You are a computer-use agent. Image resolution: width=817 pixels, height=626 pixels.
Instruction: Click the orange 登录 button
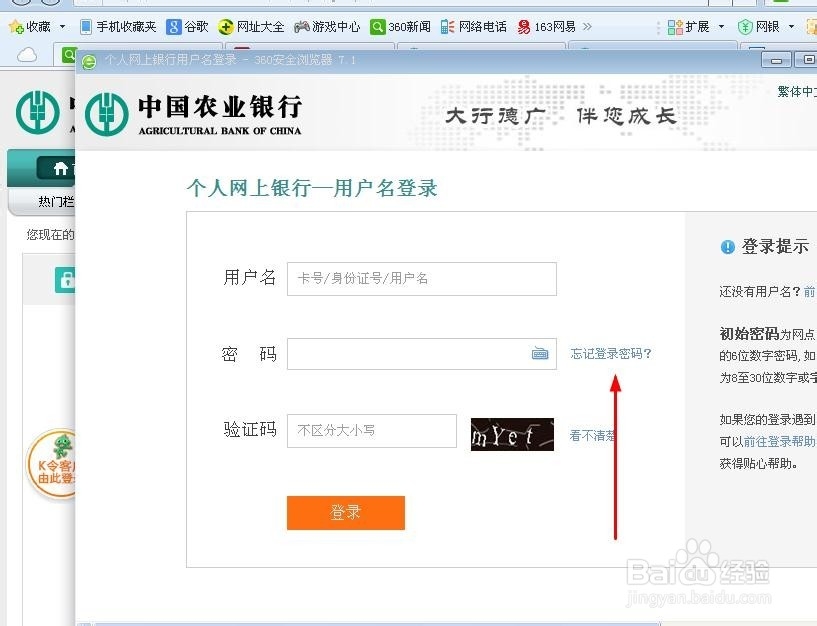(345, 512)
